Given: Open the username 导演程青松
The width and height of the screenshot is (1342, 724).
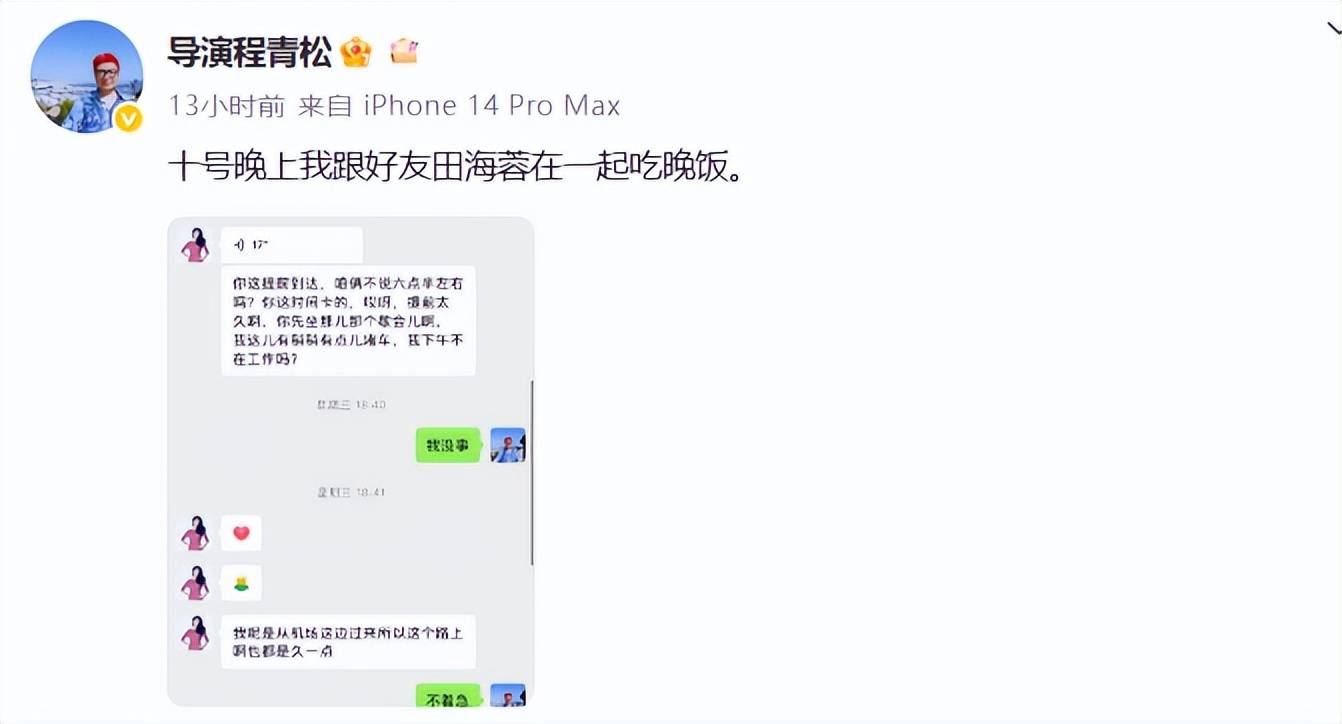Looking at the screenshot, I should pyautogui.click(x=249, y=52).
